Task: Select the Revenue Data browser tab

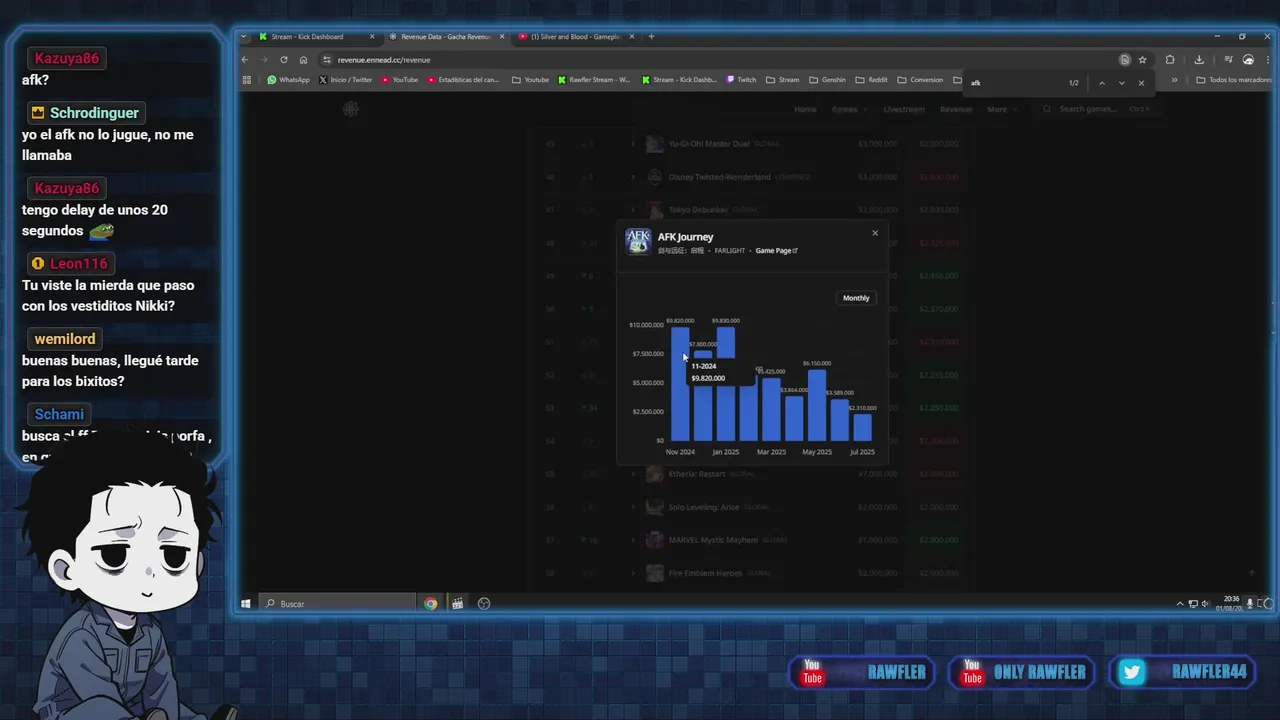Action: (x=445, y=37)
